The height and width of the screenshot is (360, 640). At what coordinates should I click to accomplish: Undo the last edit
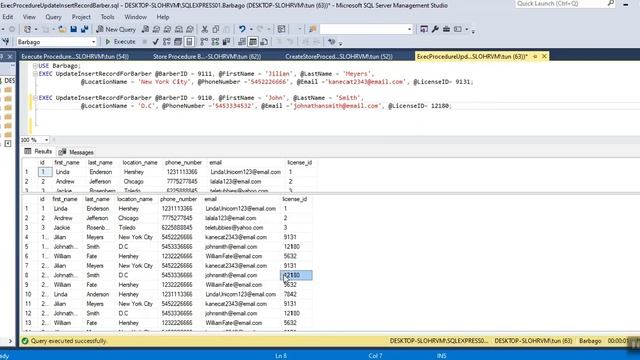pos(242,29)
